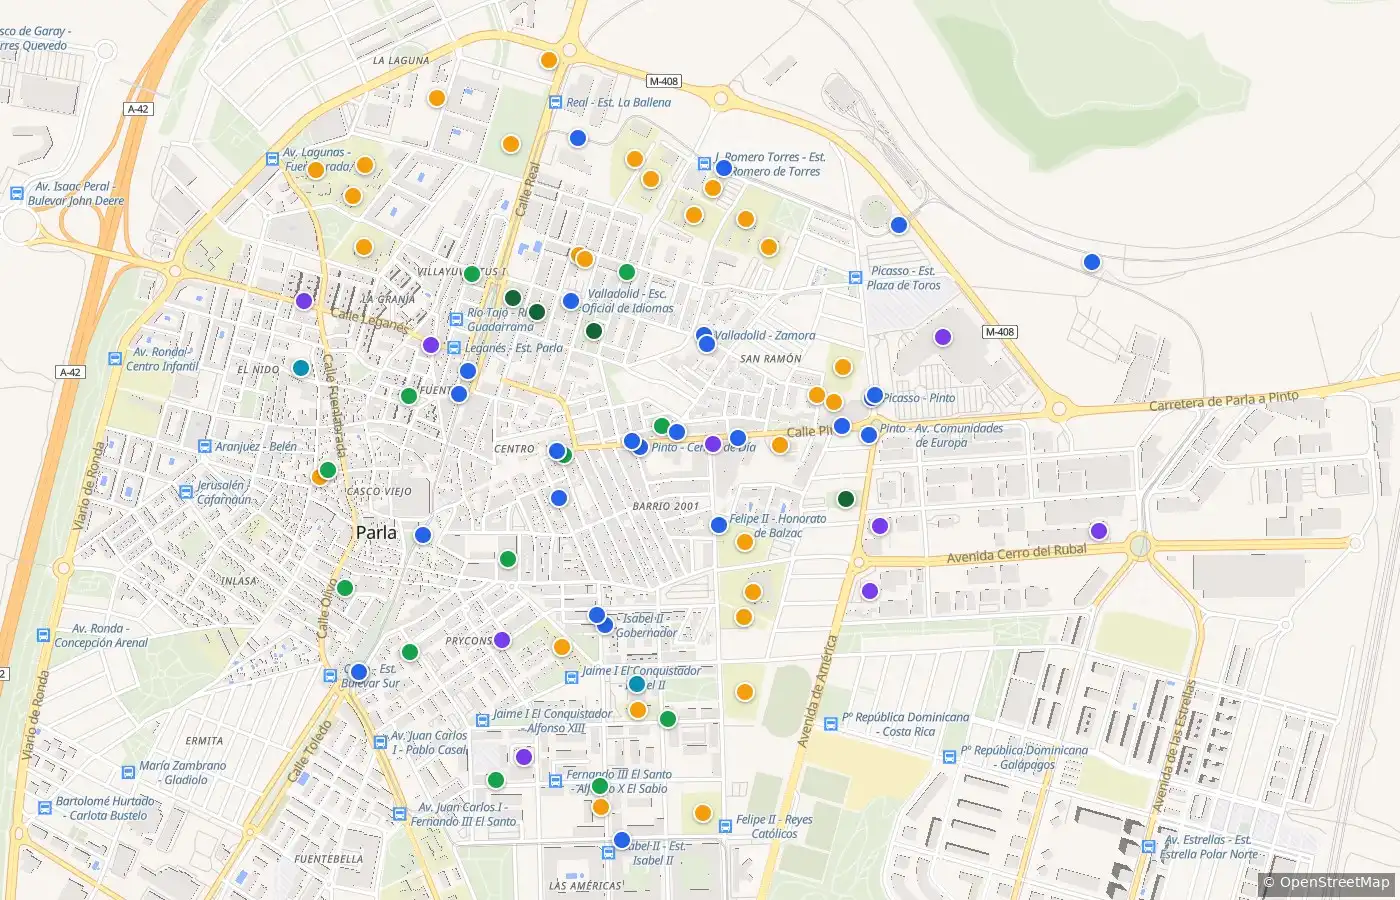
Task: Click the "Parla" city name label
Action: (376, 533)
